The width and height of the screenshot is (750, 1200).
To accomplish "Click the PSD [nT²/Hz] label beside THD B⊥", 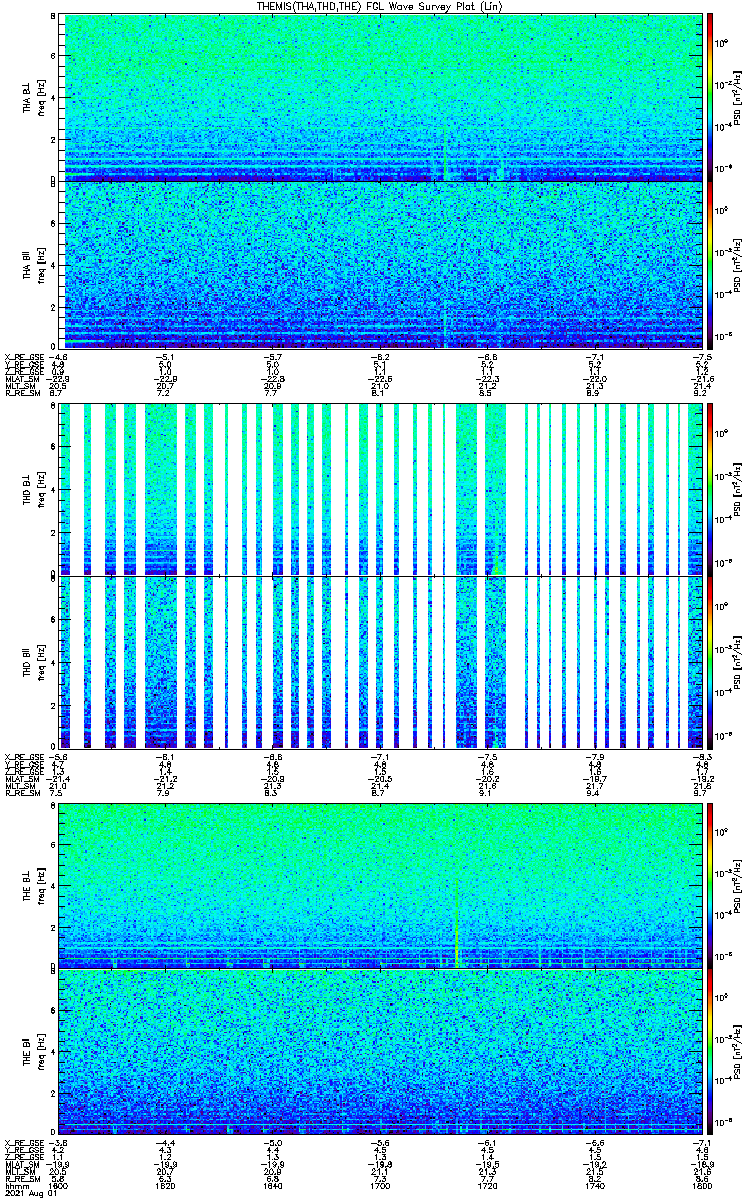I will click(739, 489).
